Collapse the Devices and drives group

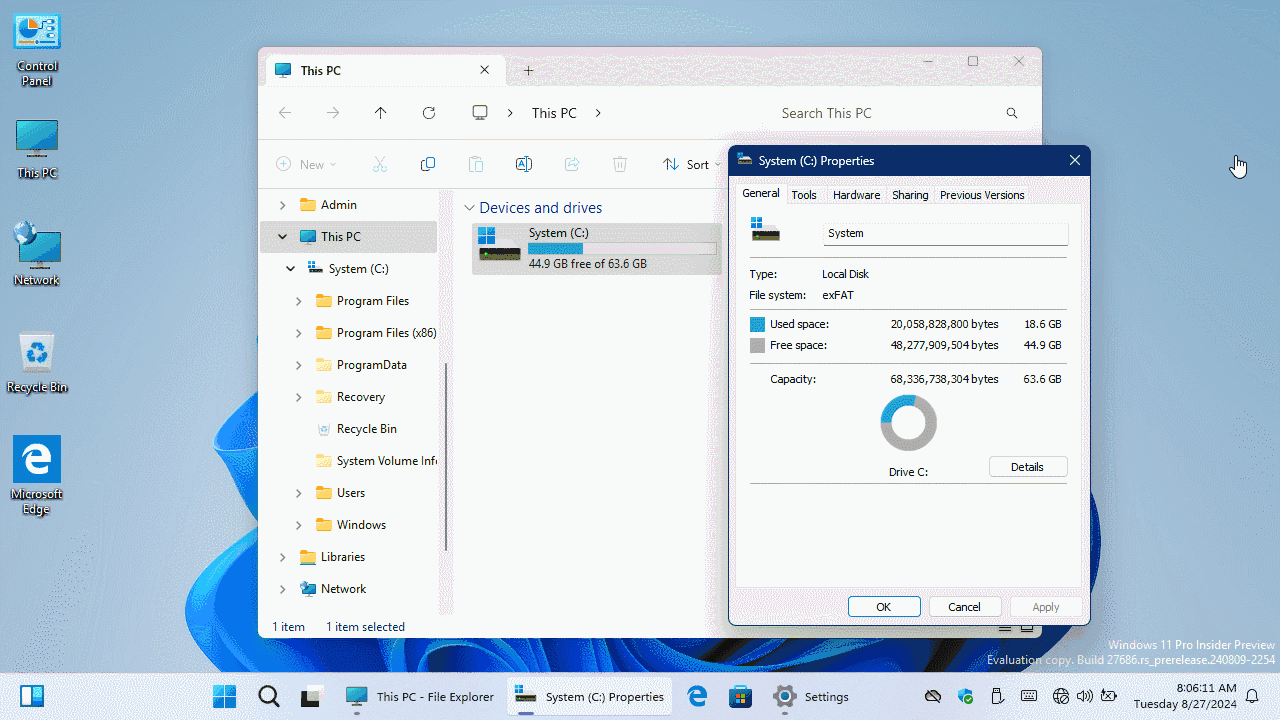(x=469, y=208)
